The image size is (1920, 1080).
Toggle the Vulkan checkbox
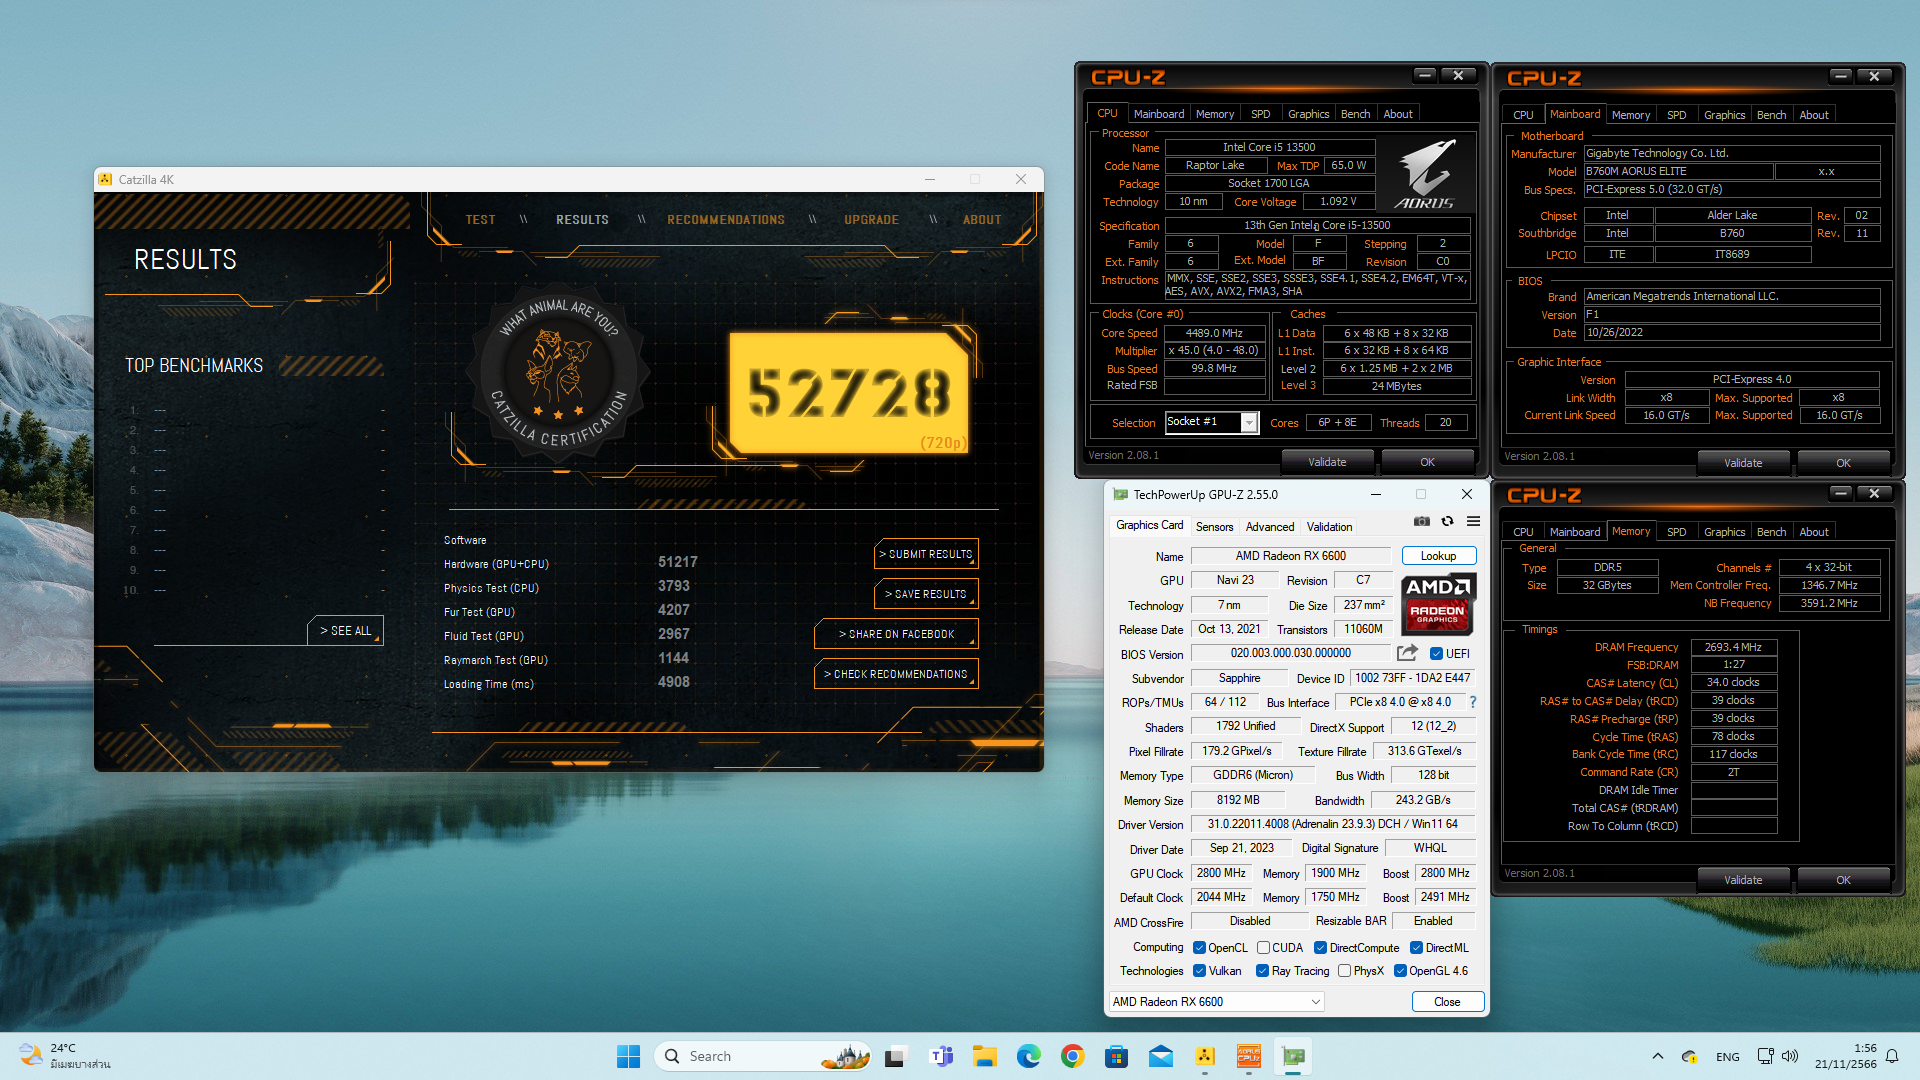[x=1199, y=971]
